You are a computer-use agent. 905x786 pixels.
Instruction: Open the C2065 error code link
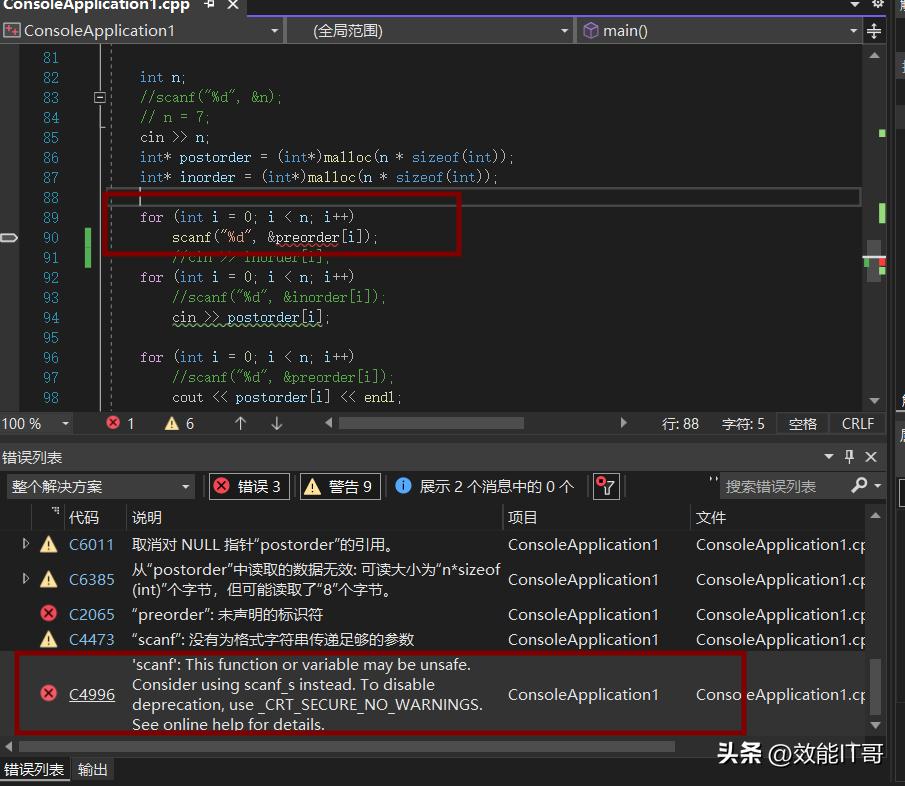click(x=91, y=615)
